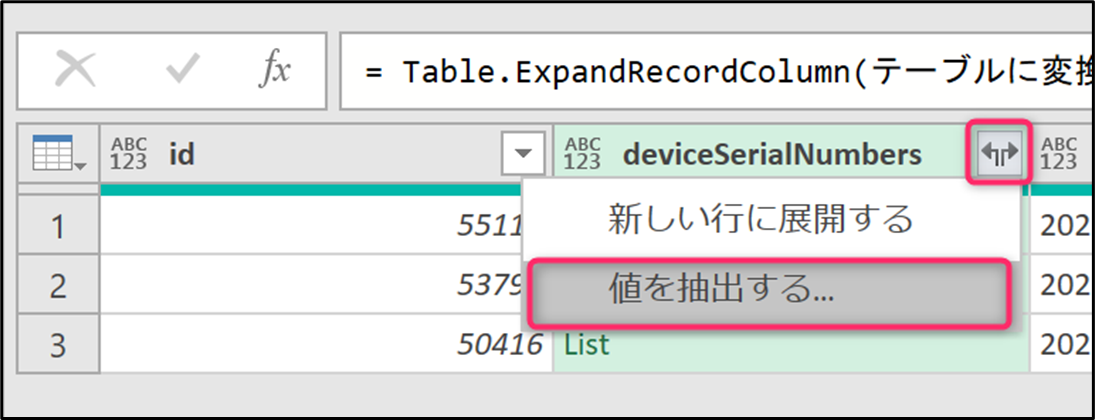Click the fx function icon
The width and height of the screenshot is (1095, 420).
(274, 70)
